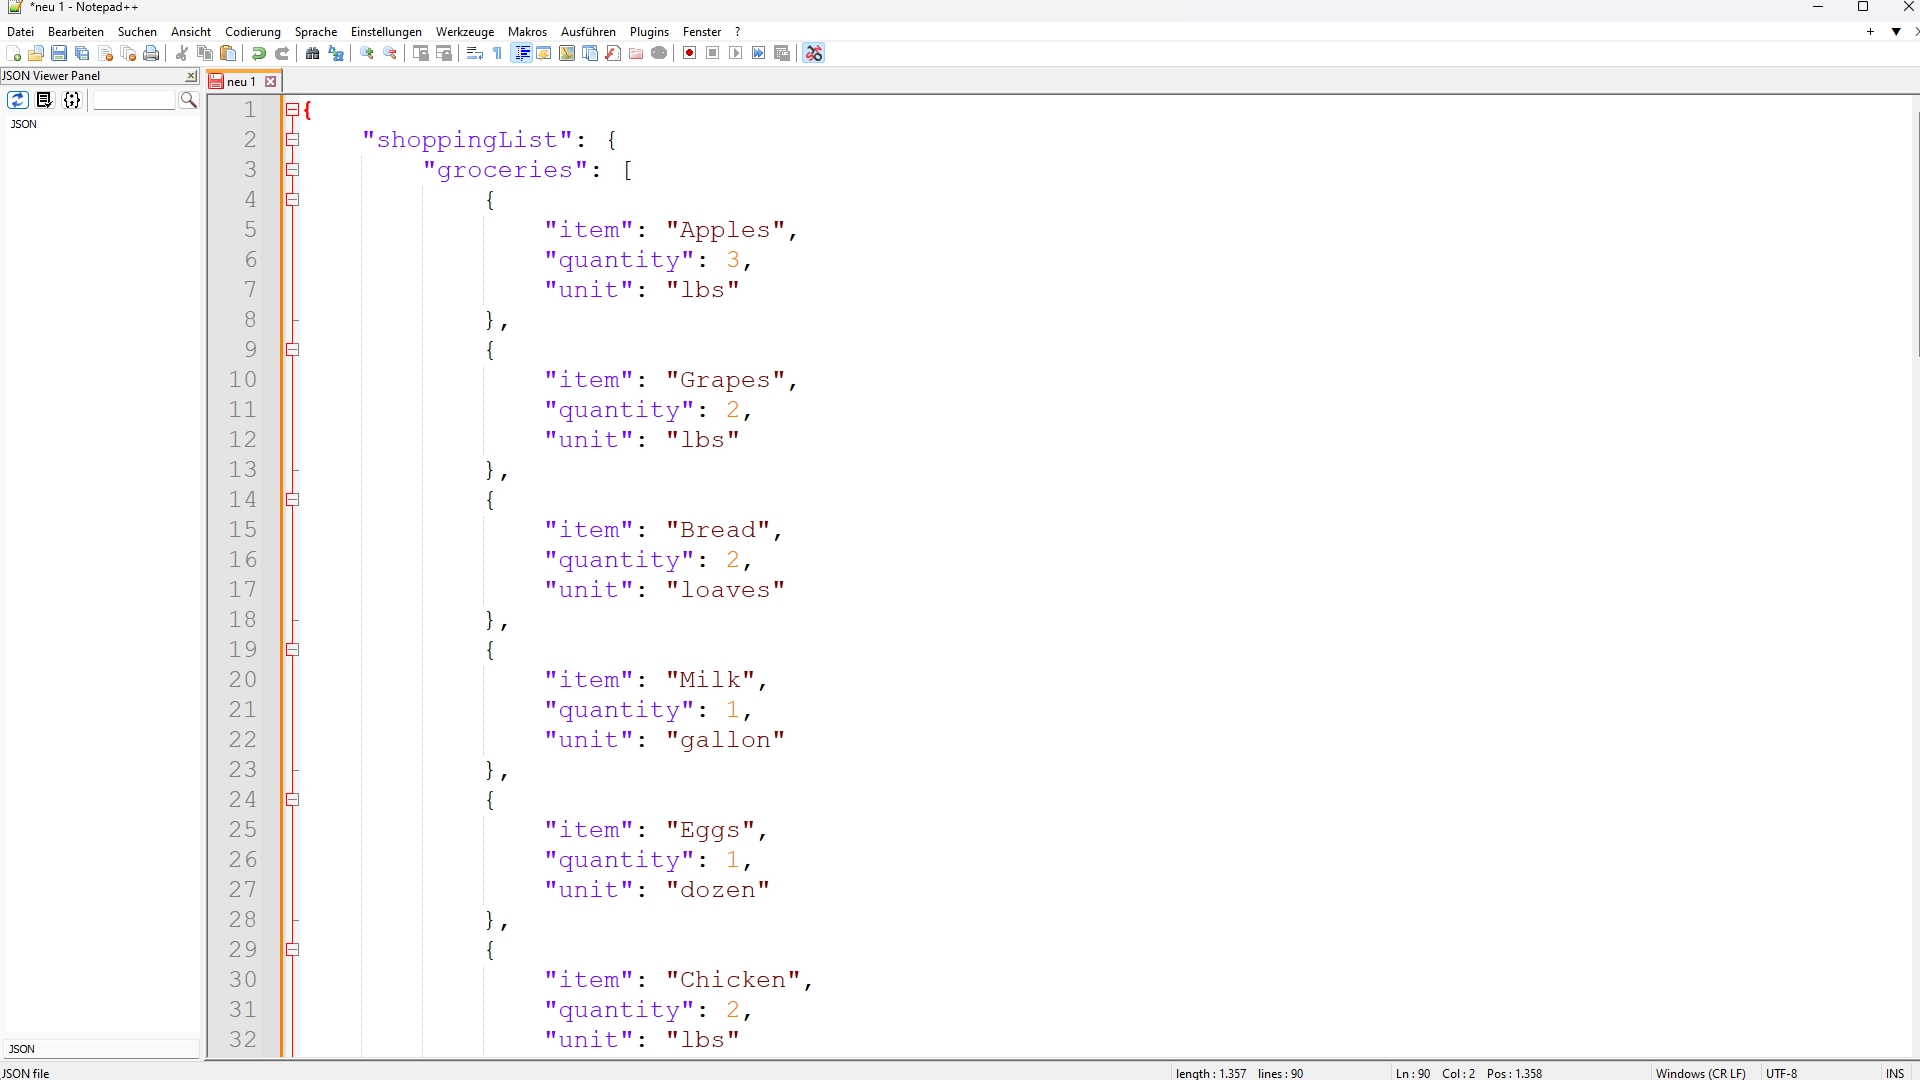Select the Format JSON icon in viewer panel
Screen dimensions: 1920x1080
(x=45, y=100)
